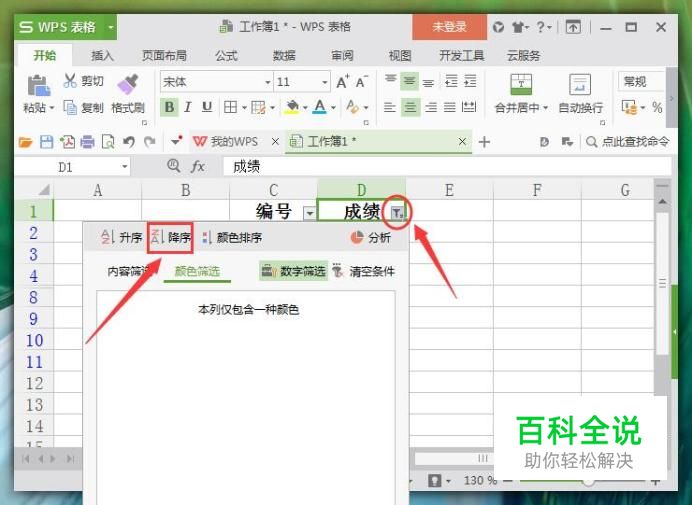Click the zoom slider handle

[588, 482]
